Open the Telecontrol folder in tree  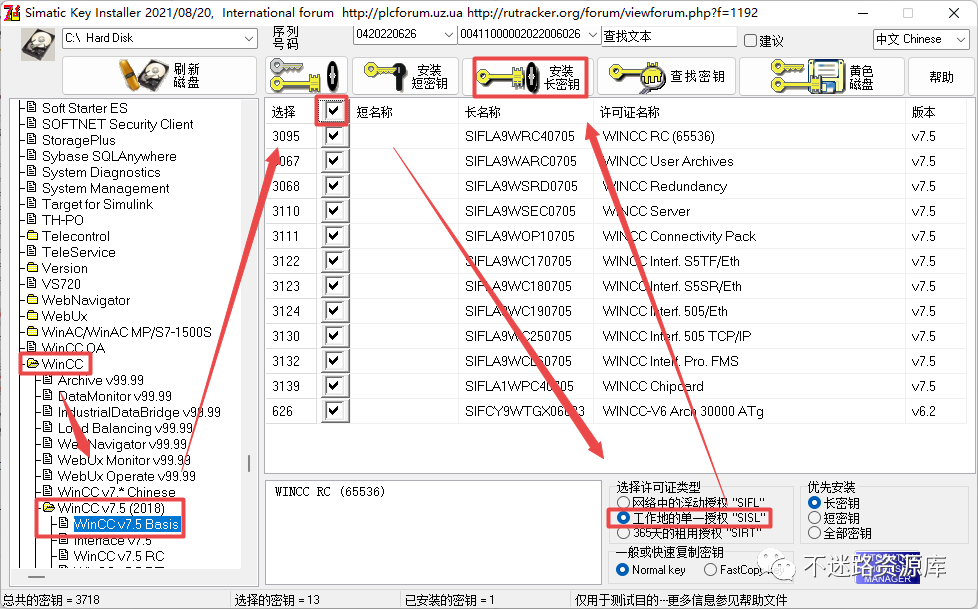click(x=75, y=236)
